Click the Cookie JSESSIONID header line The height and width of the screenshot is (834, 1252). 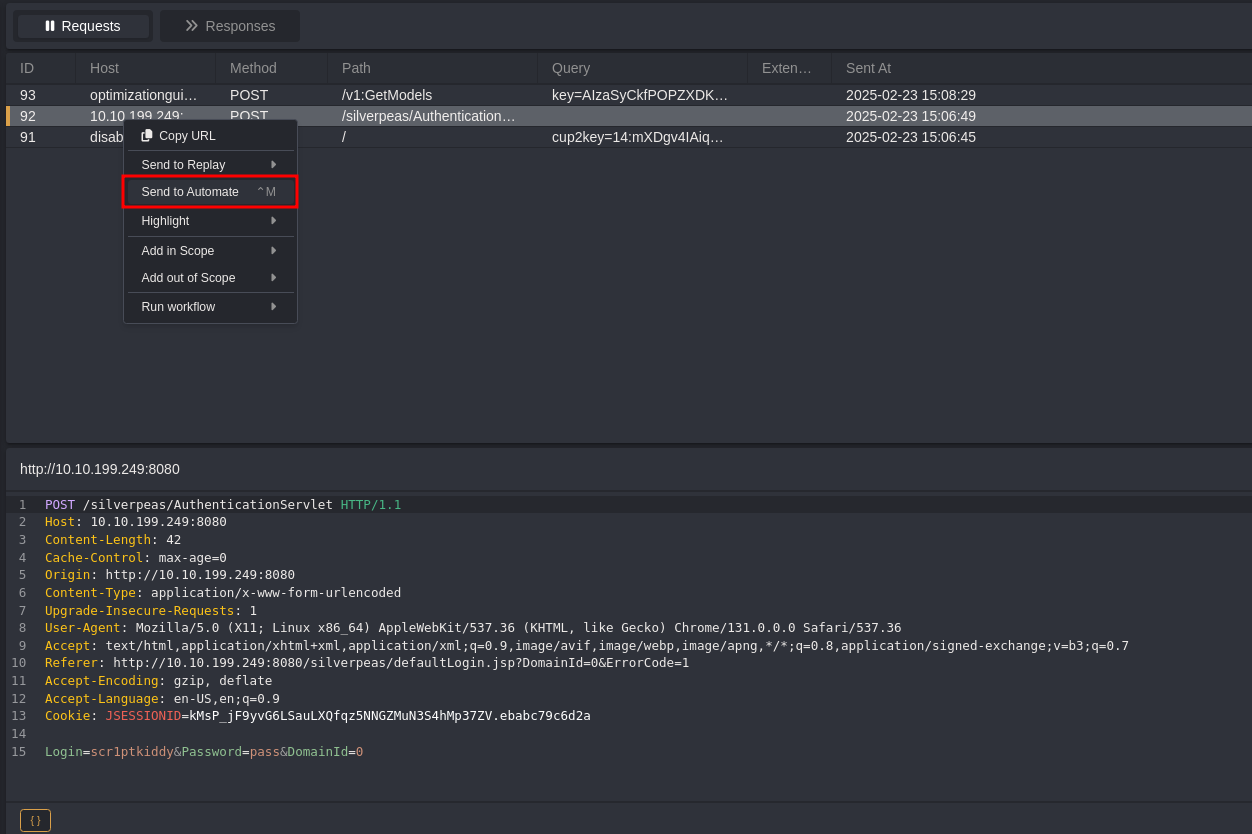point(318,716)
